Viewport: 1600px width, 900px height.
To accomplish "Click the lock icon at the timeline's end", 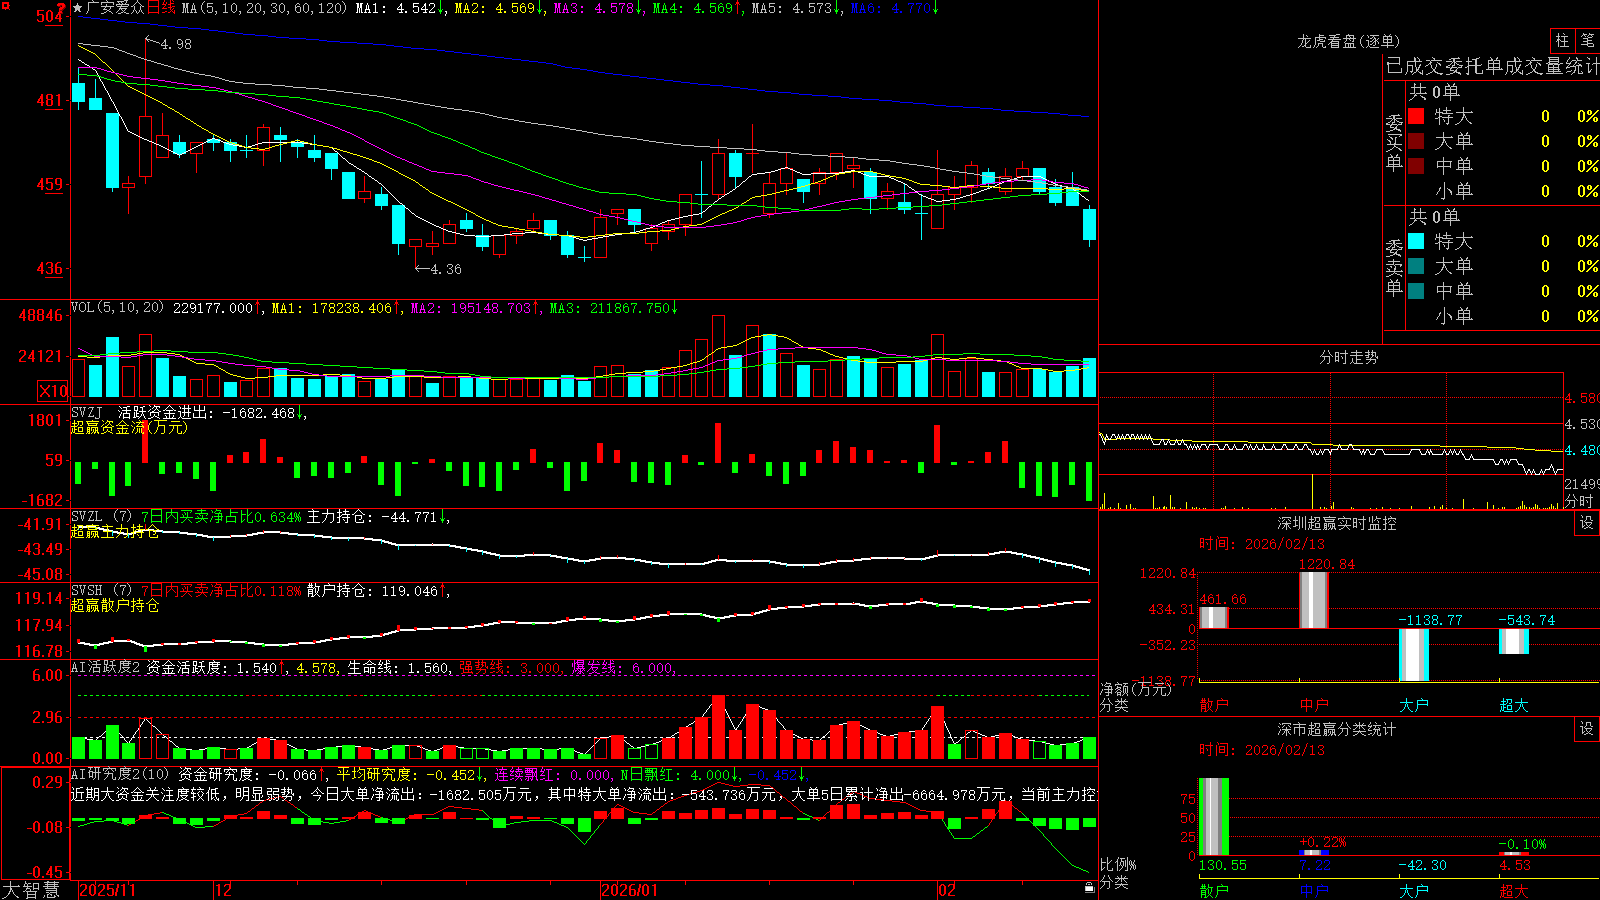I will (x=1090, y=888).
